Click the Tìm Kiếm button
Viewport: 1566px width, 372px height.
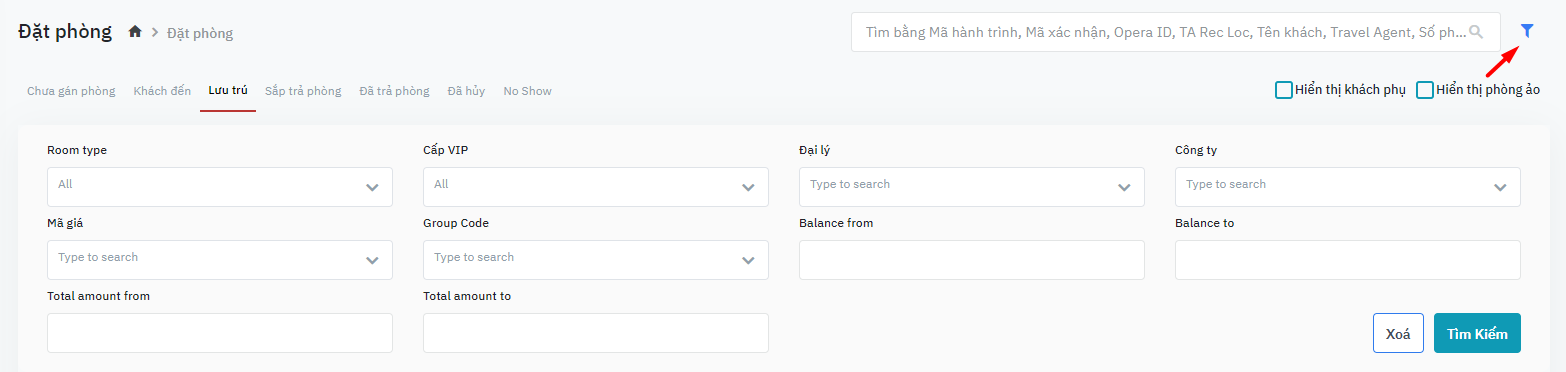[x=1477, y=333]
